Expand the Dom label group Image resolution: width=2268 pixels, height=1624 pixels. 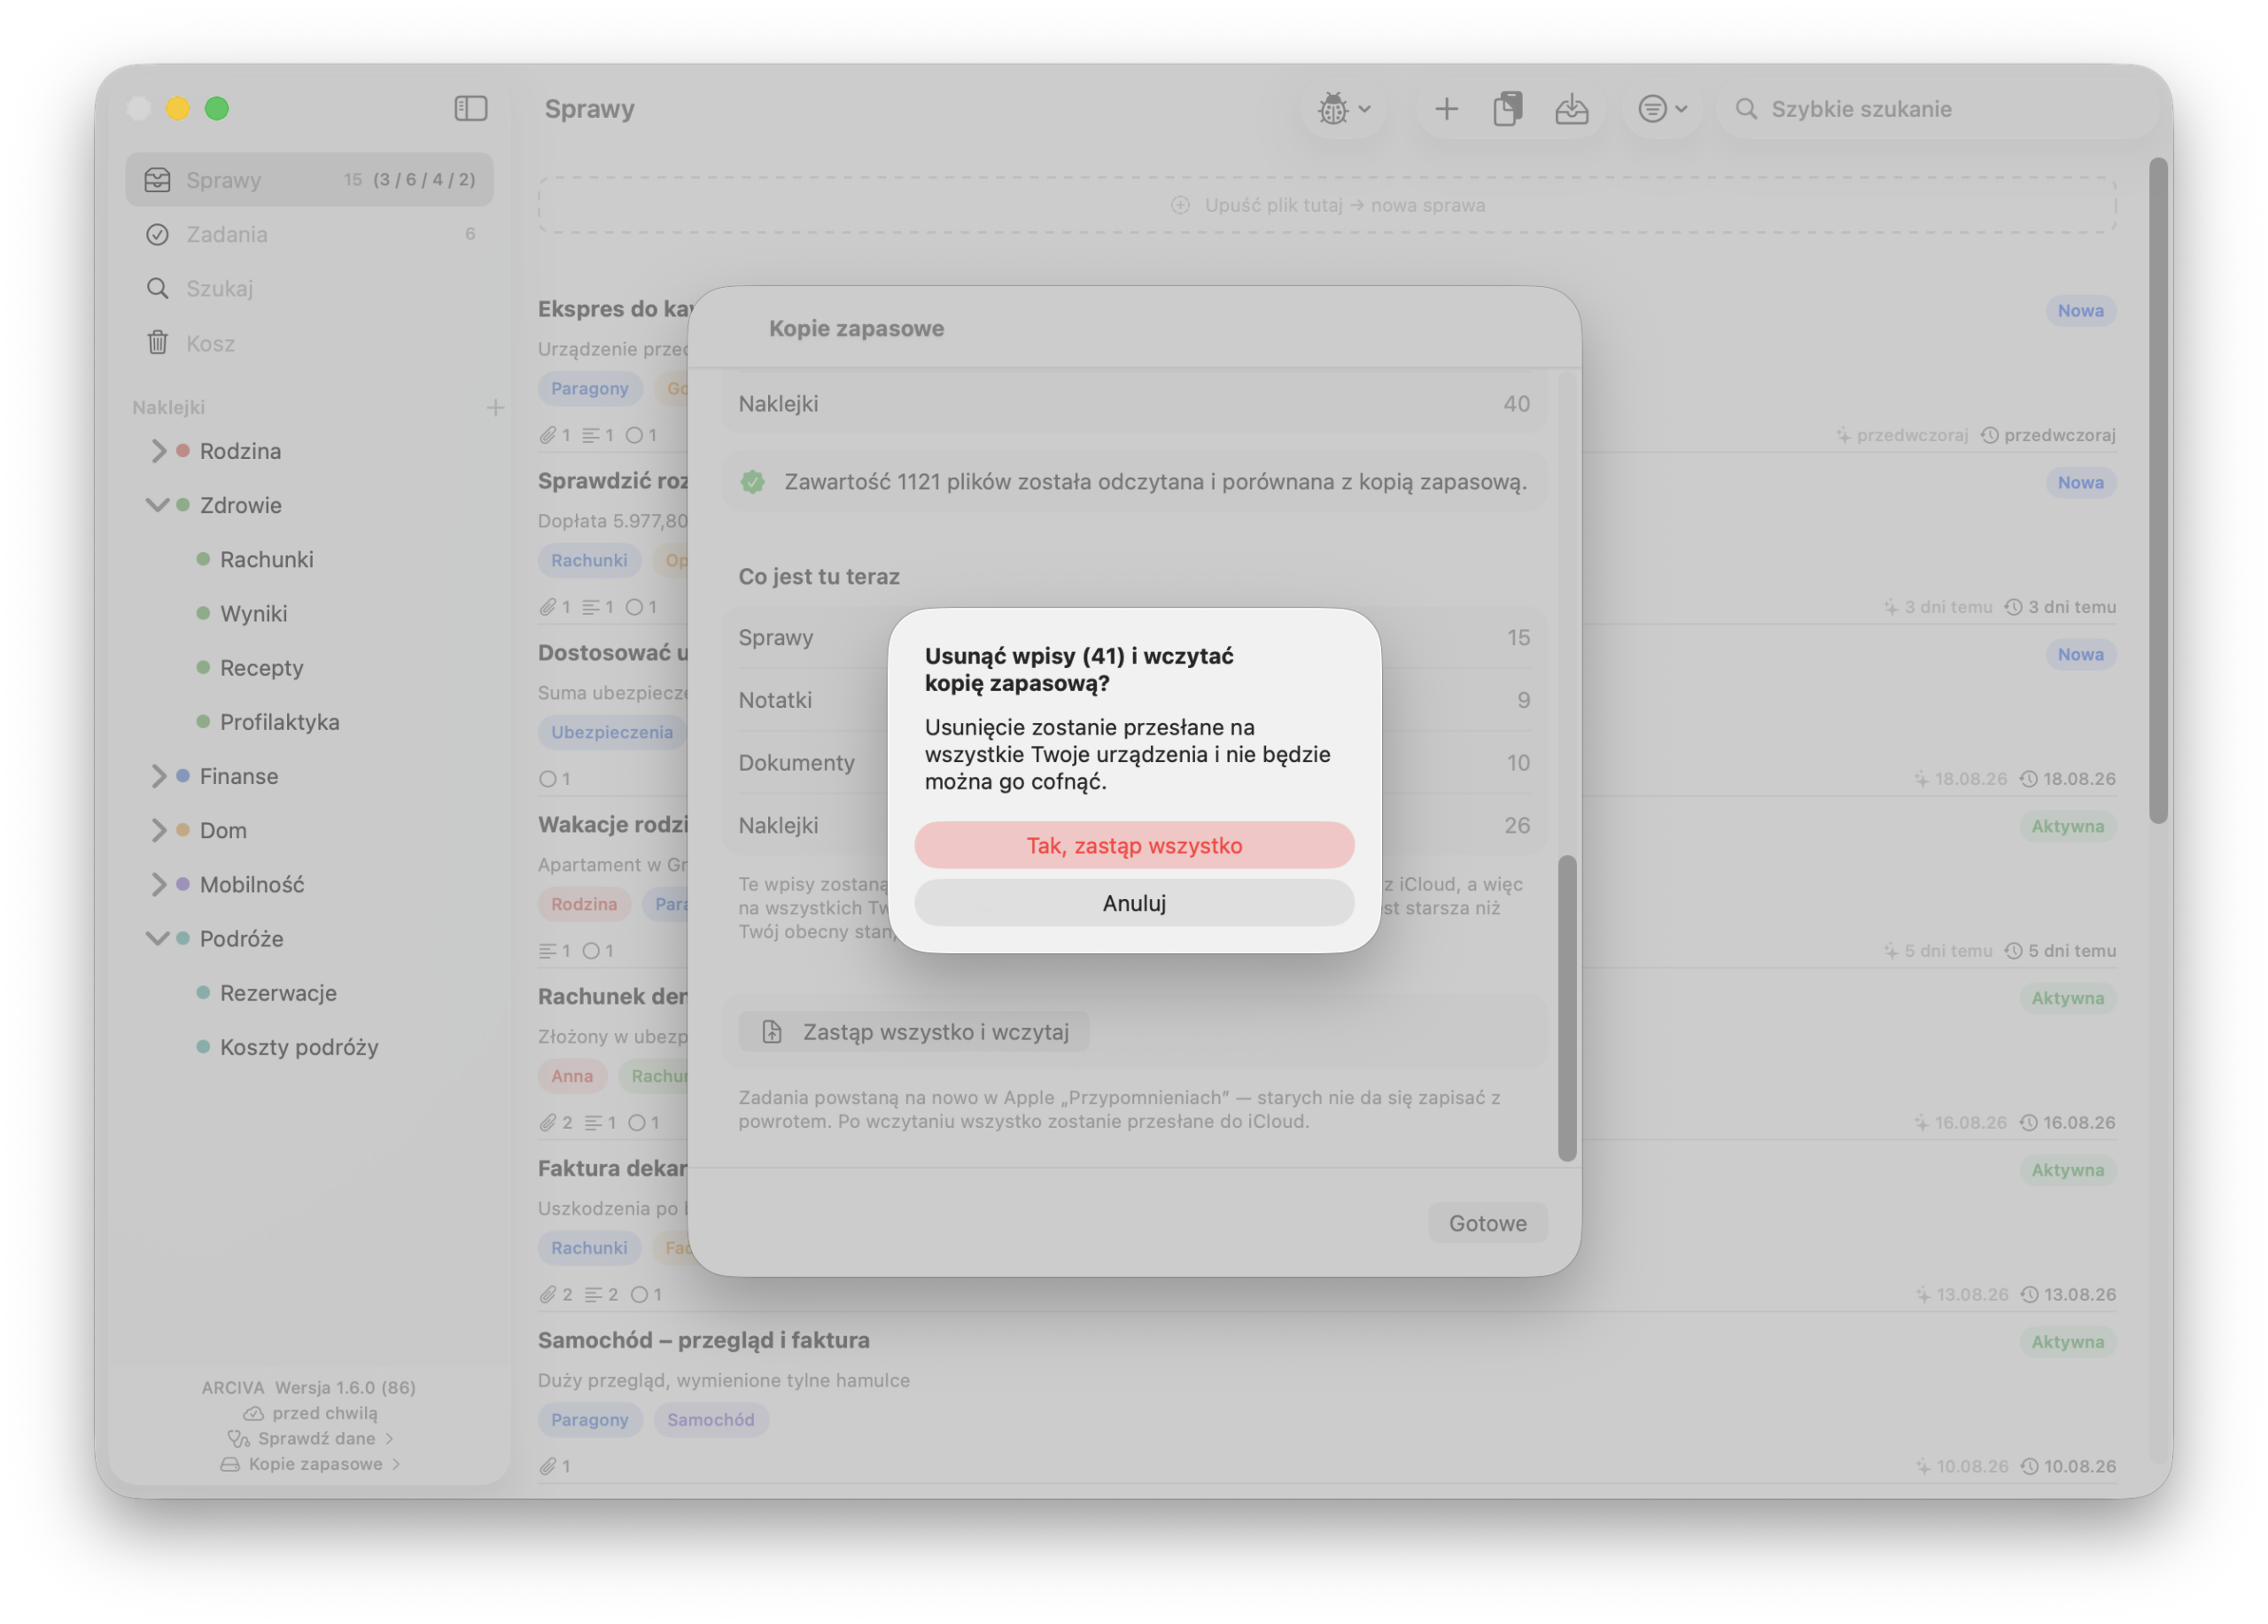click(x=157, y=829)
